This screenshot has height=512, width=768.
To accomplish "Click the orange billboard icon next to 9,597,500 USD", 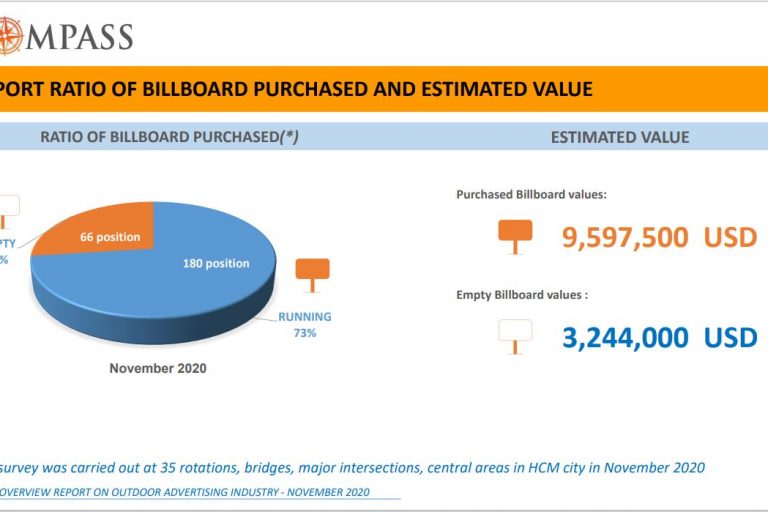I will click(x=515, y=234).
